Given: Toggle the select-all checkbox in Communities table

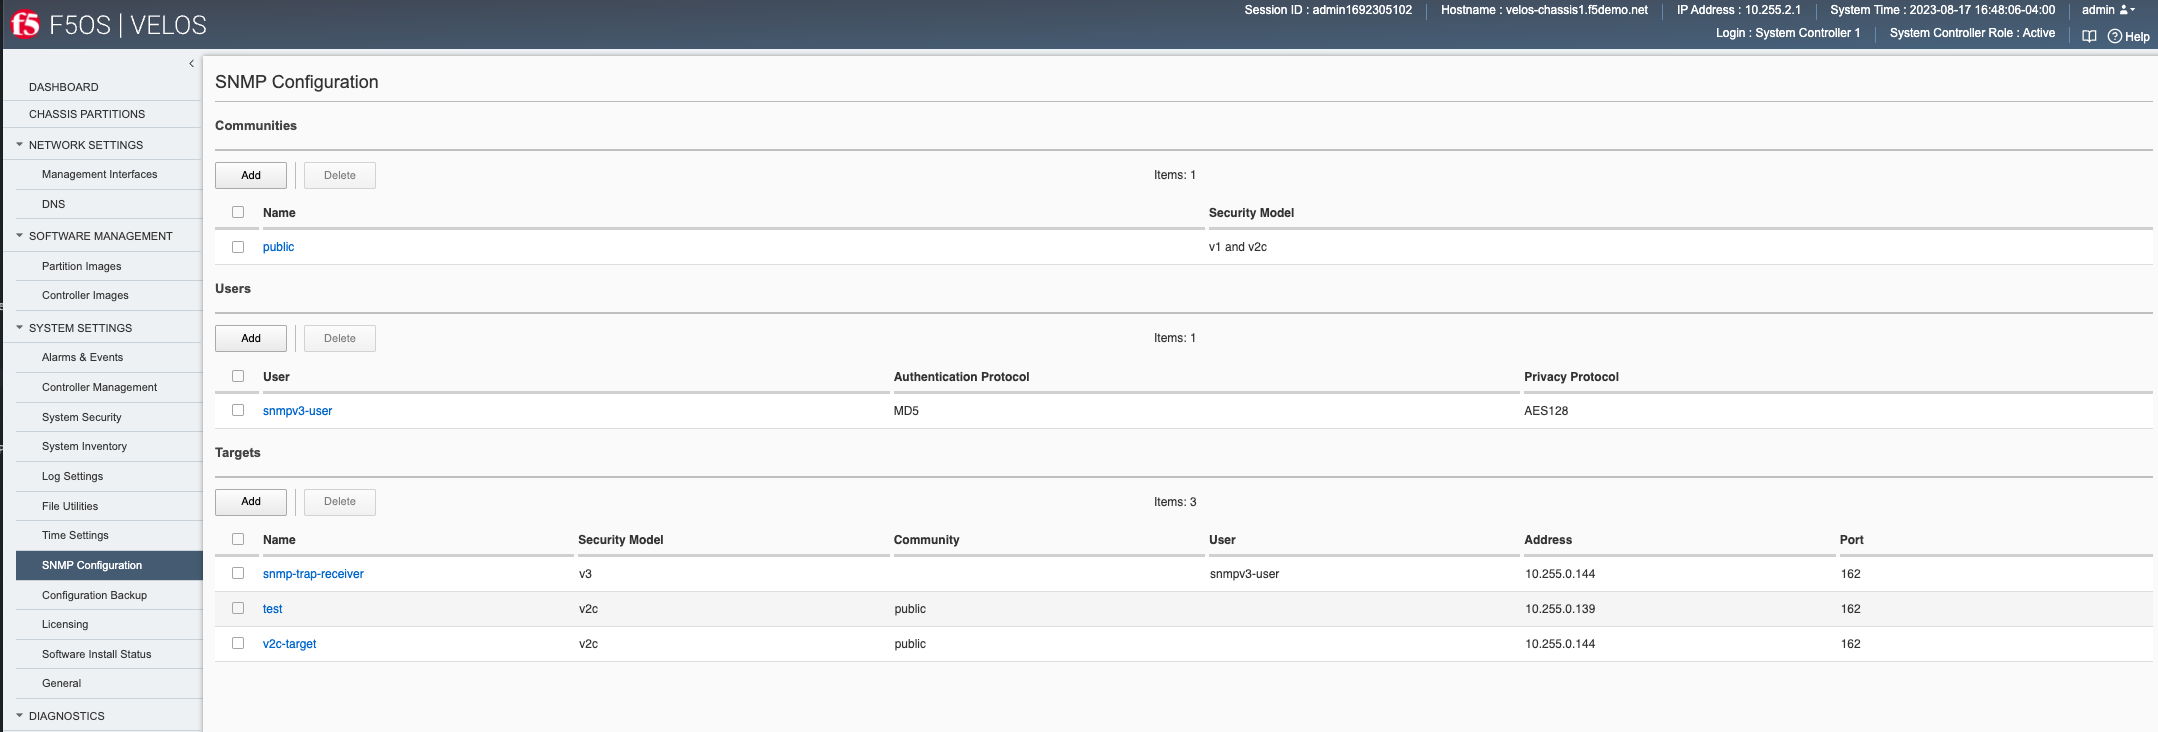Looking at the screenshot, I should click(238, 212).
